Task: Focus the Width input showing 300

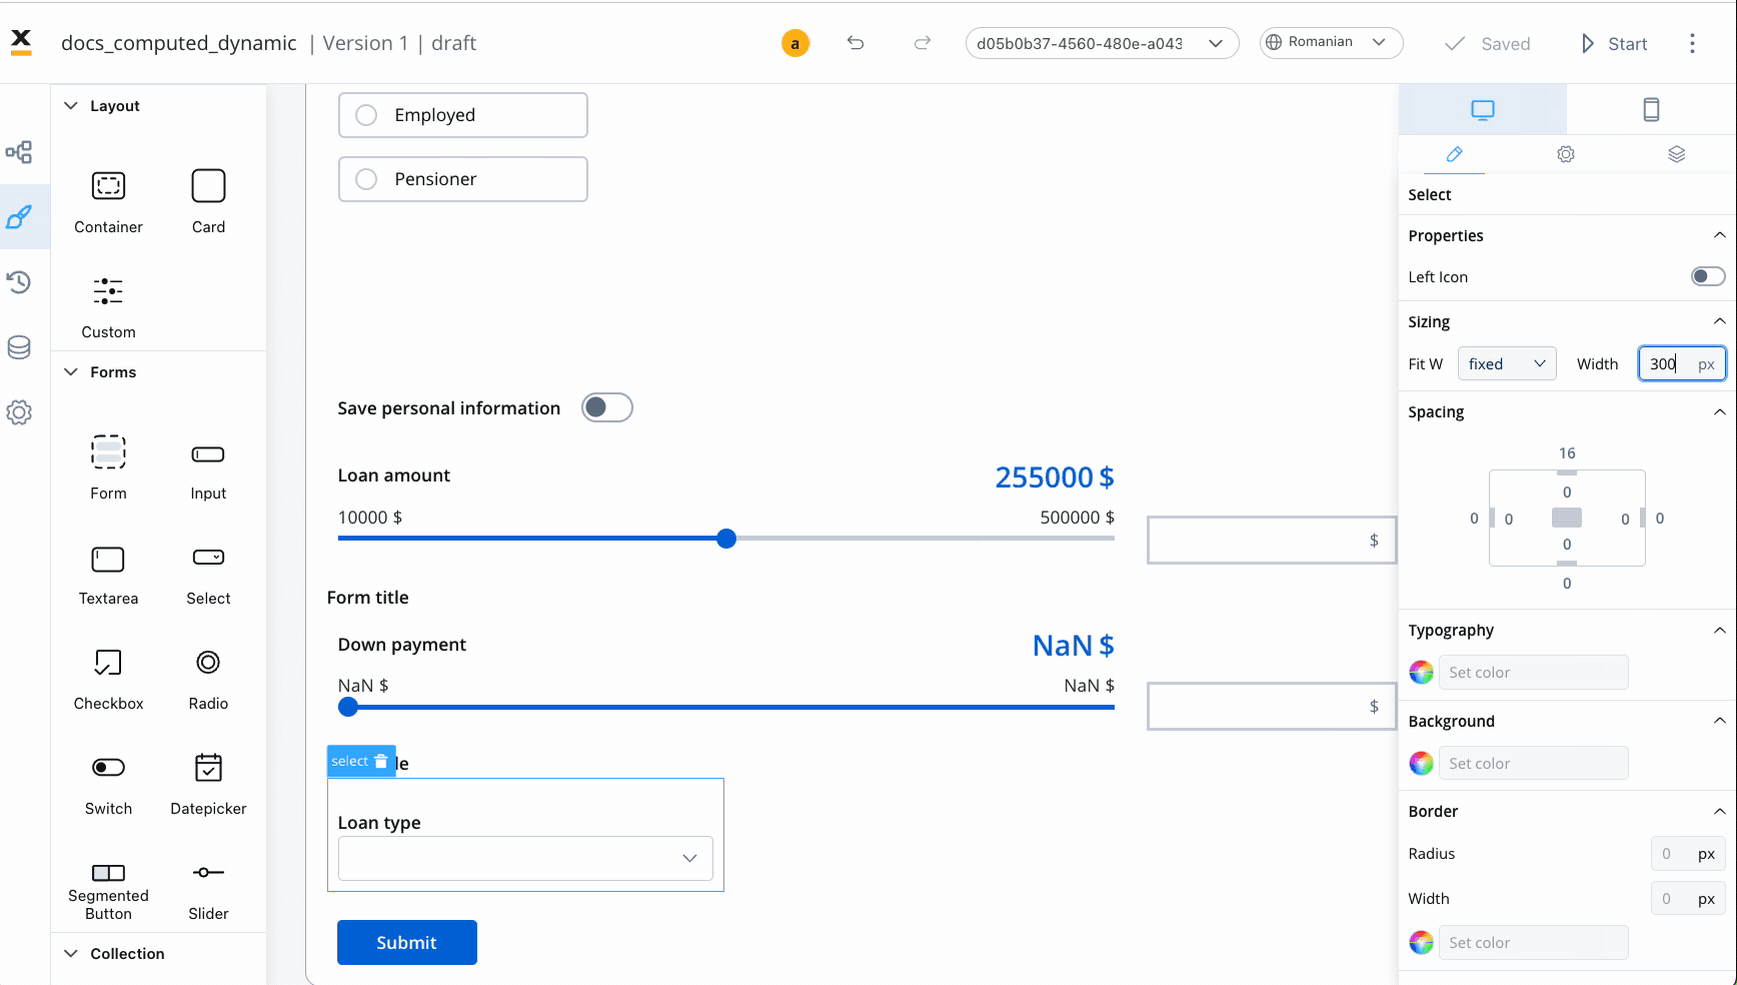Action: [1681, 364]
